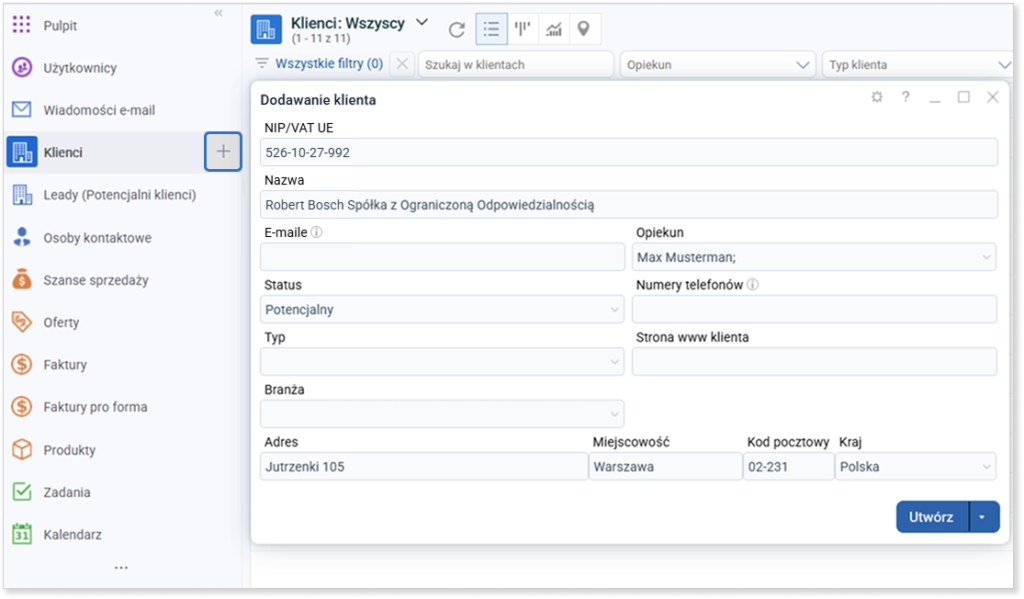Click the NIP/VAT UE field
The image size is (1024, 599).
coord(629,152)
